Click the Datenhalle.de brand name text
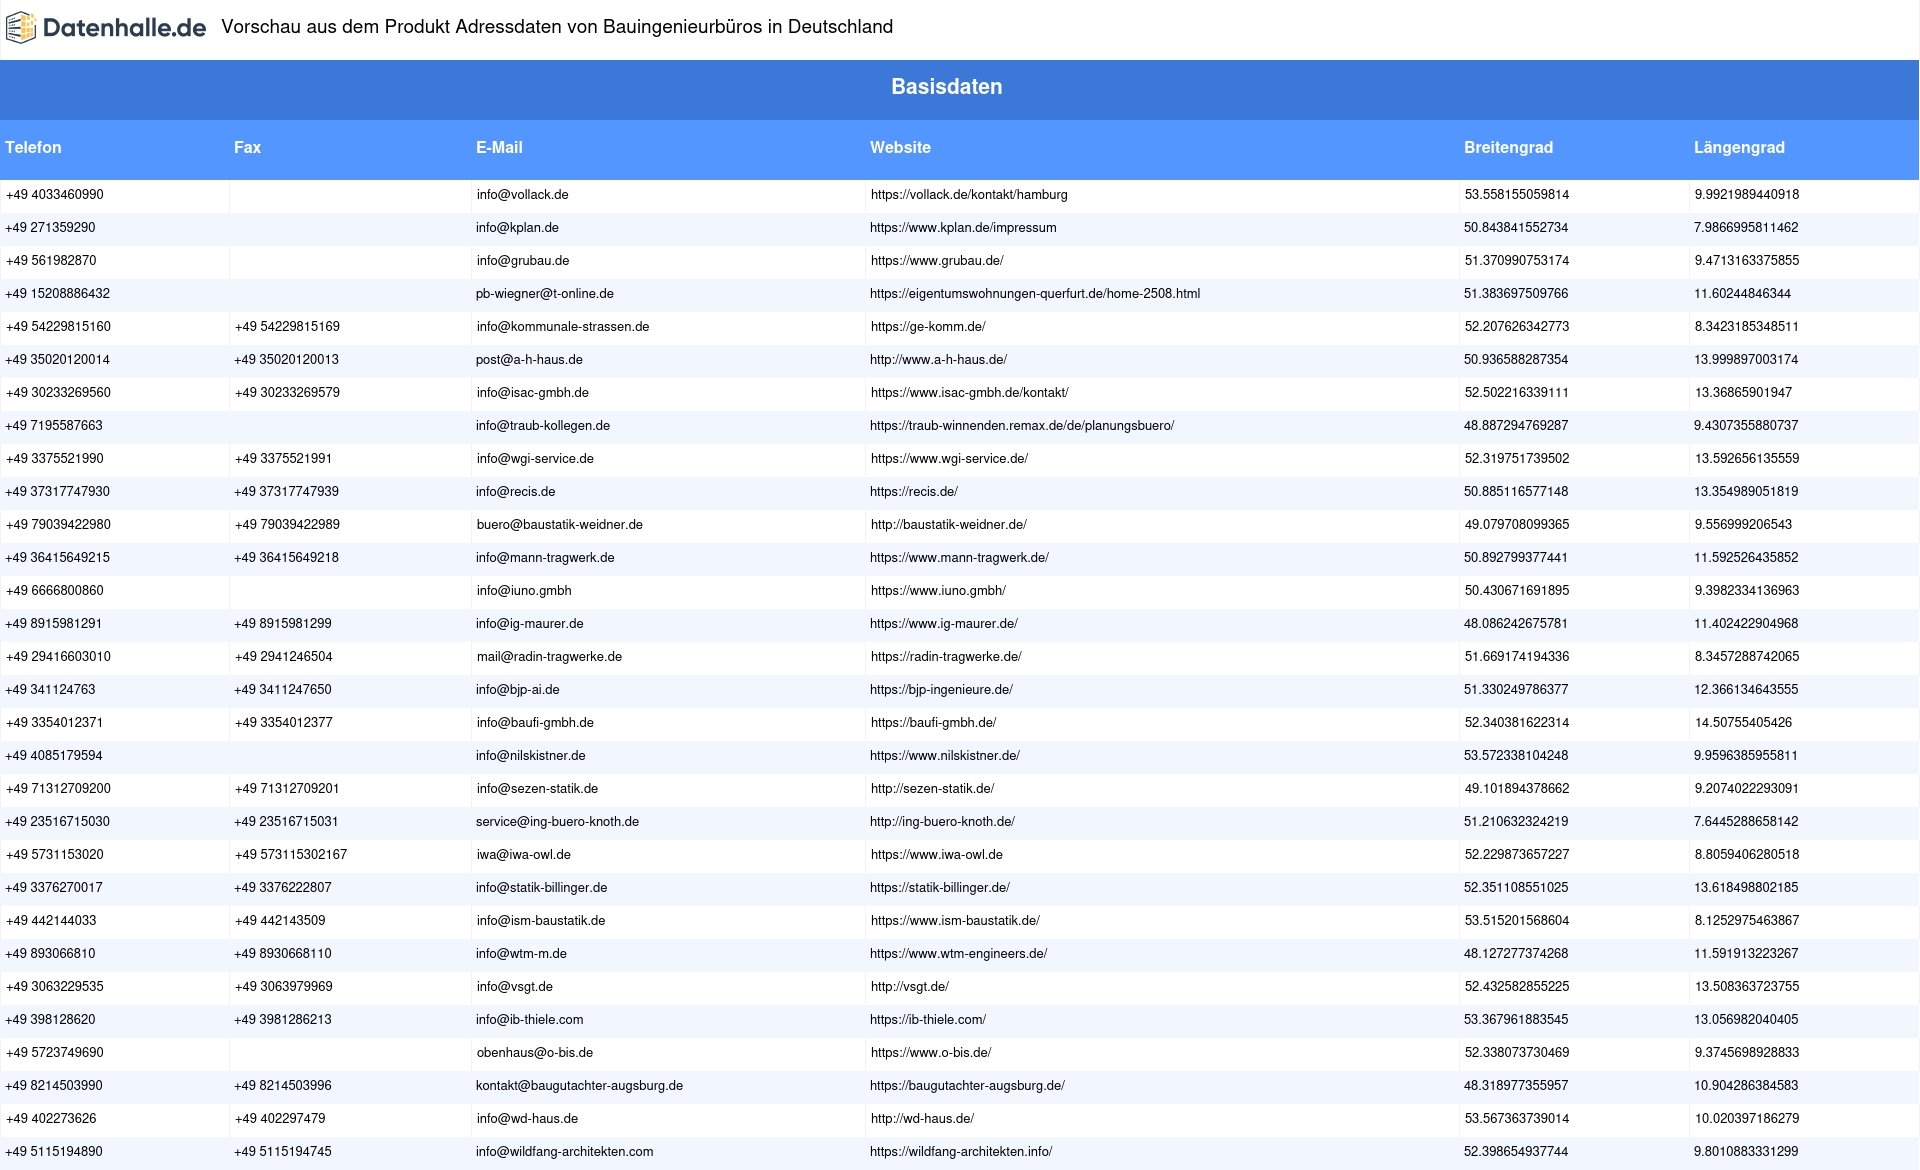The image size is (1920, 1170). 124,27
